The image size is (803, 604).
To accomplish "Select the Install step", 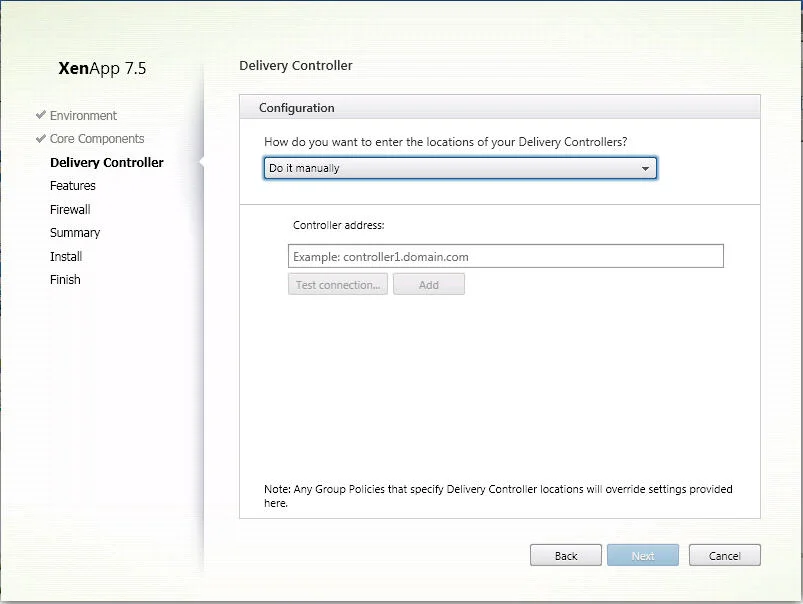I will pyautogui.click(x=66, y=256).
